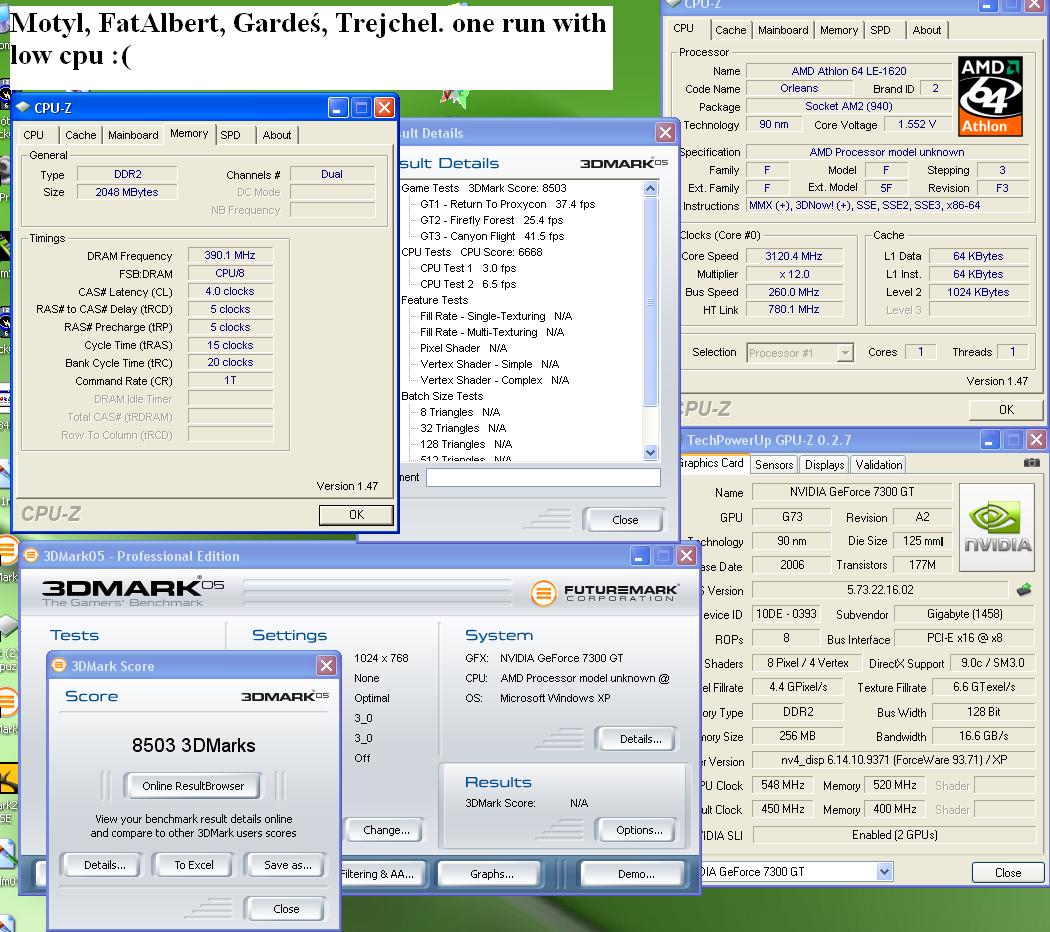The width and height of the screenshot is (1050, 932).
Task: Click DRAM Frequency 390.1 MHz value
Action: 230,255
